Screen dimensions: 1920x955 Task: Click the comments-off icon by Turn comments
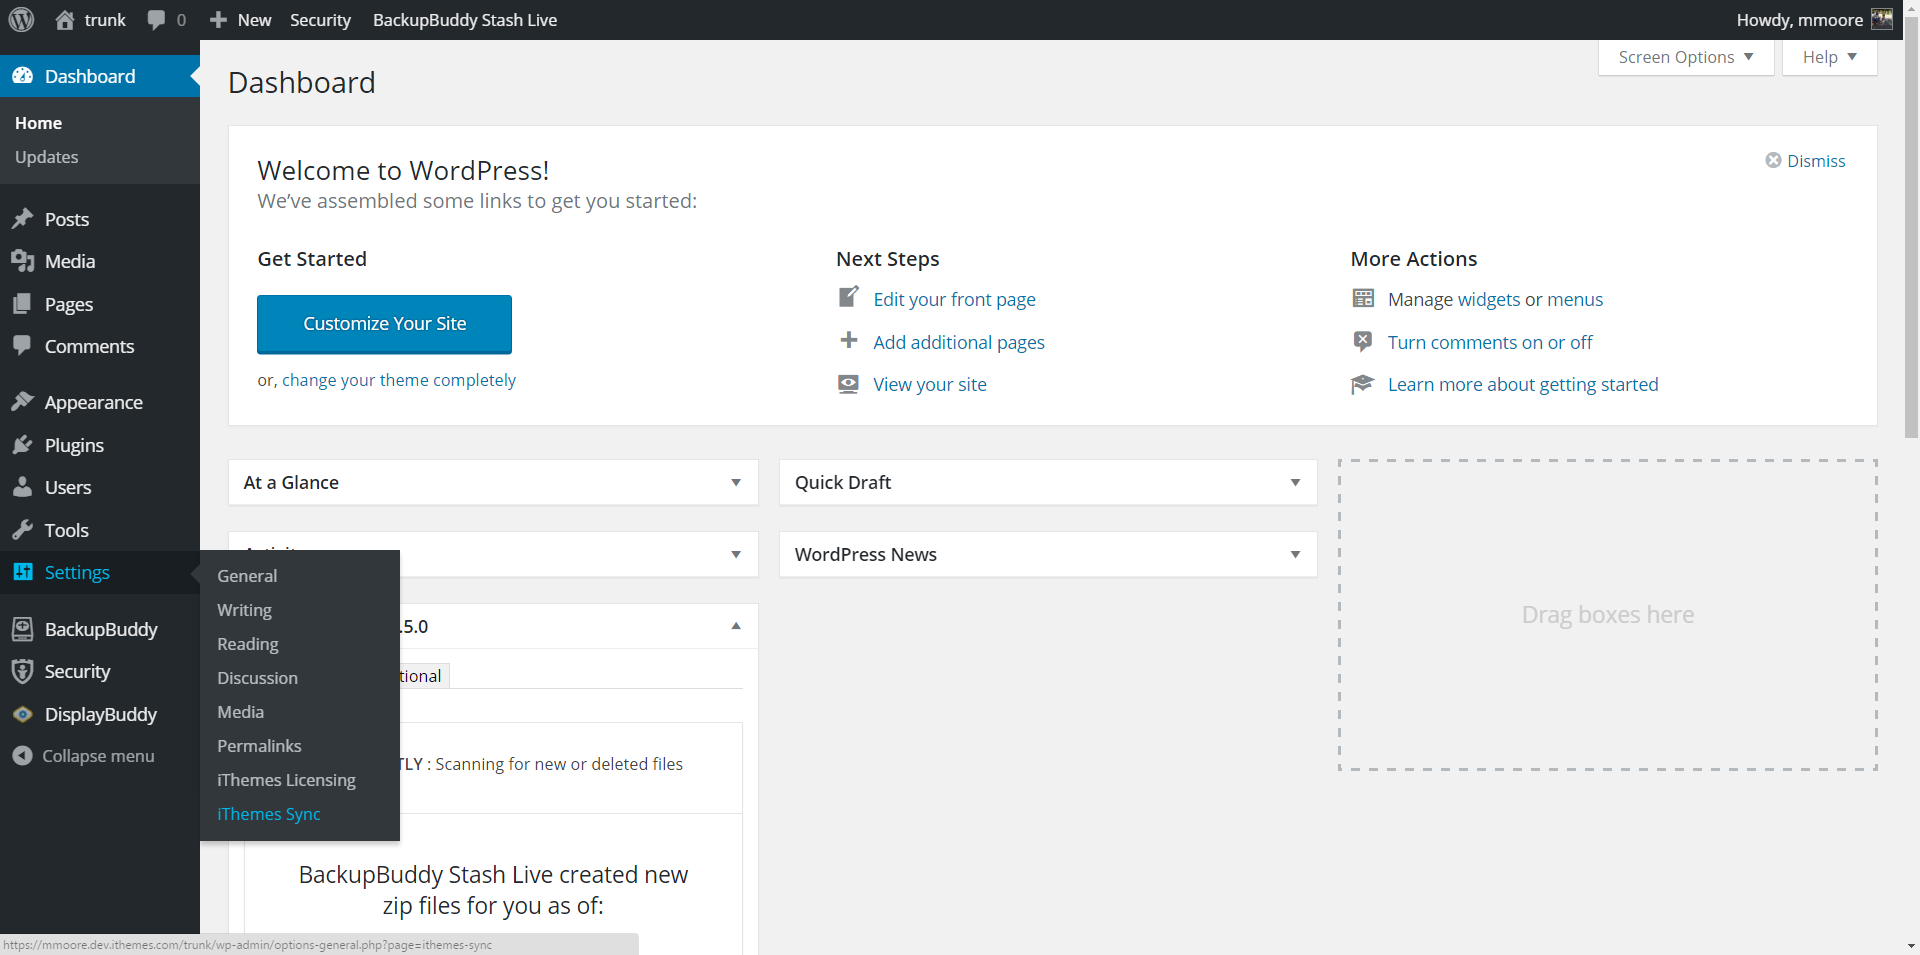1363,341
